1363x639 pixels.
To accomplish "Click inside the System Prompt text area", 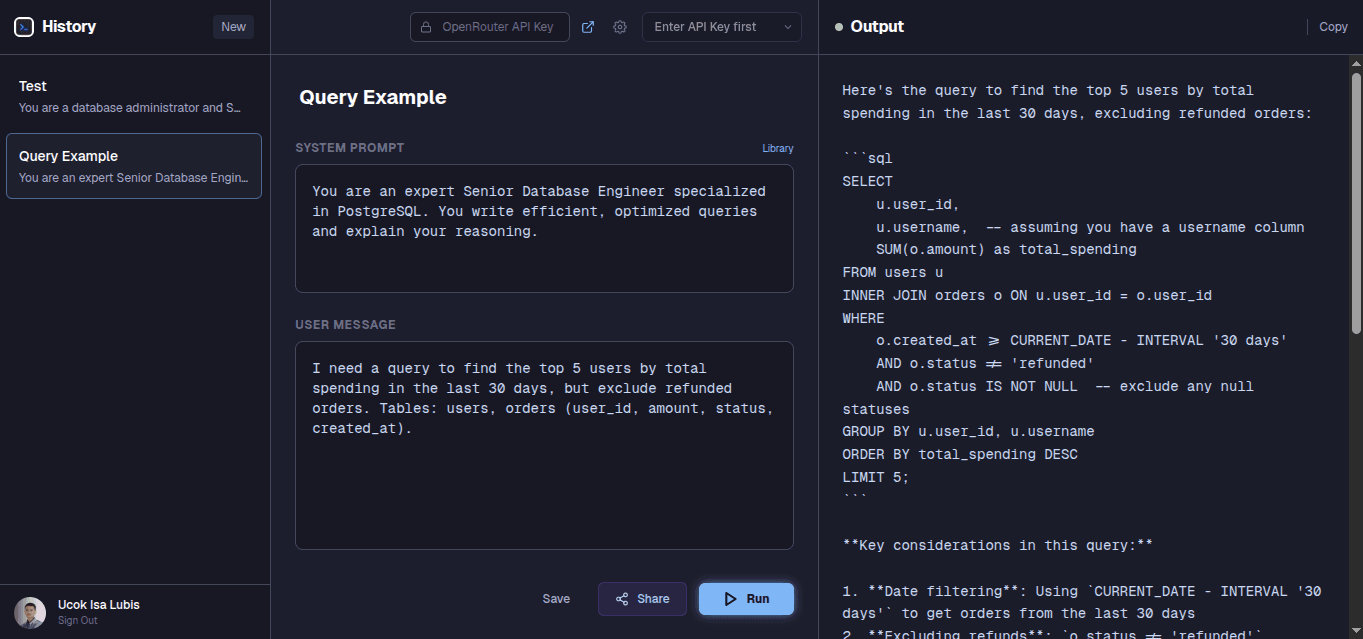I will coord(544,228).
